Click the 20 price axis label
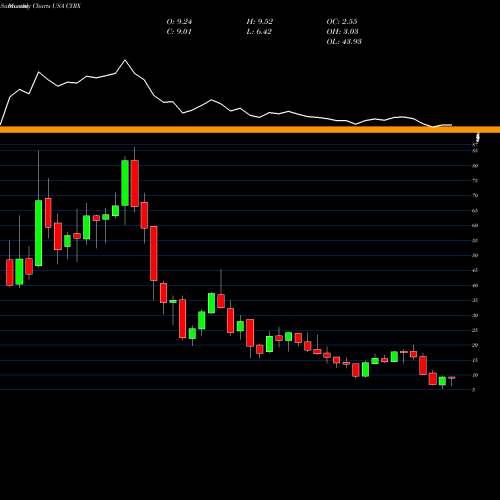The width and height of the screenshot is (500, 500). tap(475, 345)
